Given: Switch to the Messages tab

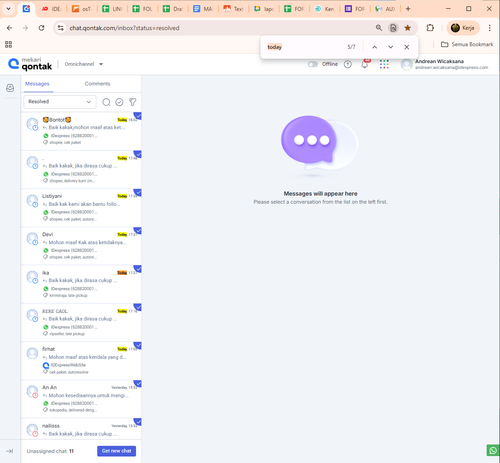Looking at the screenshot, I should (x=37, y=84).
